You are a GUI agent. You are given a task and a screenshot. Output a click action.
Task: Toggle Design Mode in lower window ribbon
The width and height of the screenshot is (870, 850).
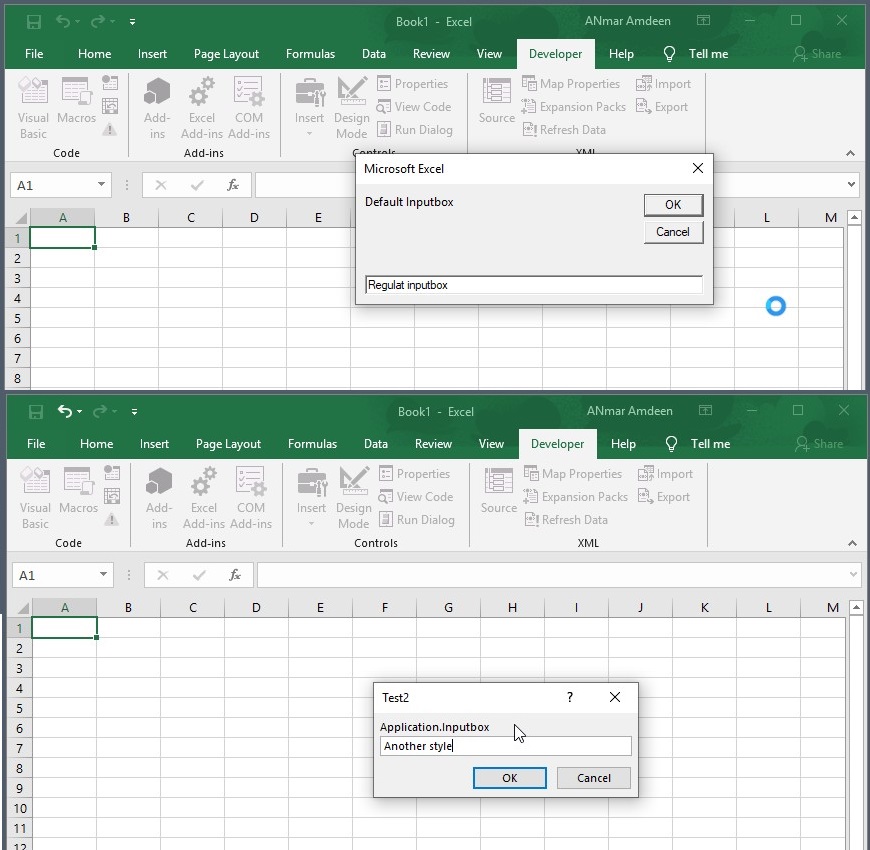(x=353, y=498)
